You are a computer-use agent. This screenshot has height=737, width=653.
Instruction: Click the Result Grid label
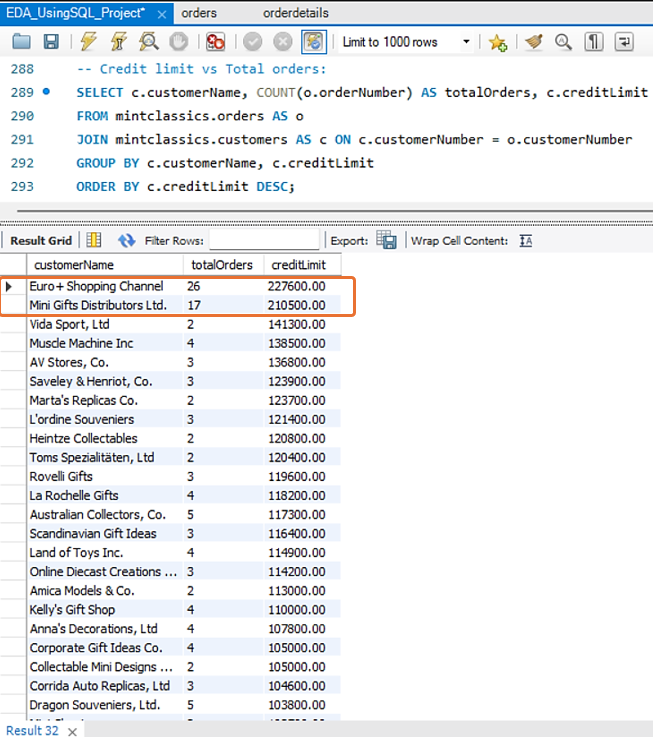[x=41, y=241]
